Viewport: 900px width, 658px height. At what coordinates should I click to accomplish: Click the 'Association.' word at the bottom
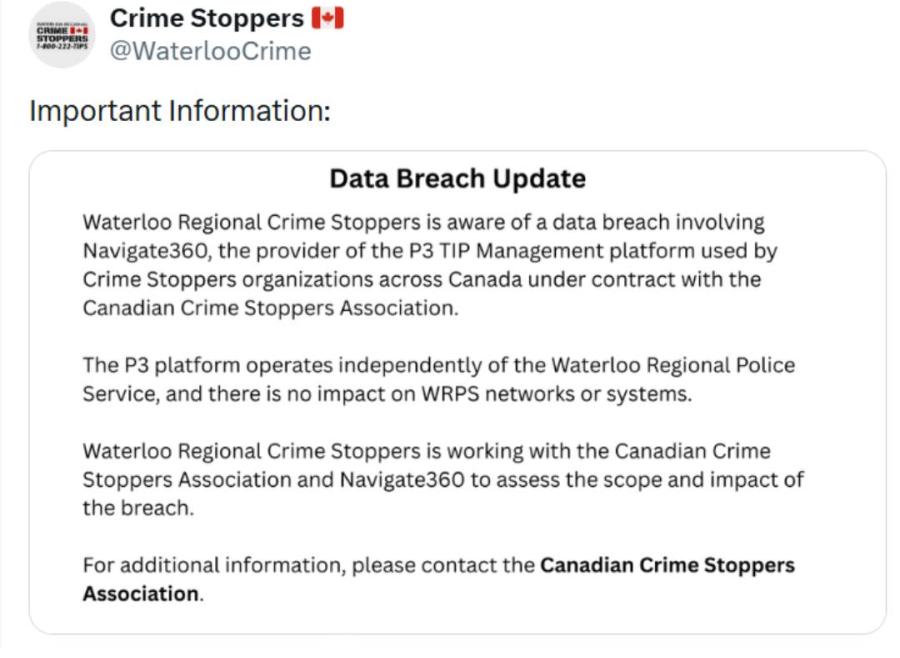click(143, 594)
